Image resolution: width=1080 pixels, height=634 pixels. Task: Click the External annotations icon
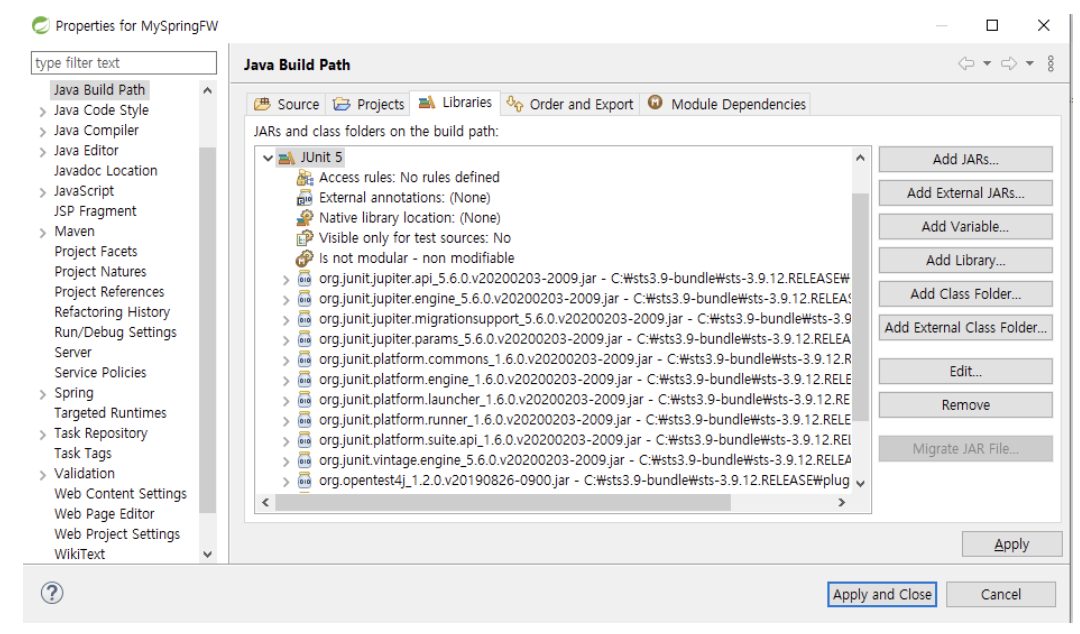[304, 198]
